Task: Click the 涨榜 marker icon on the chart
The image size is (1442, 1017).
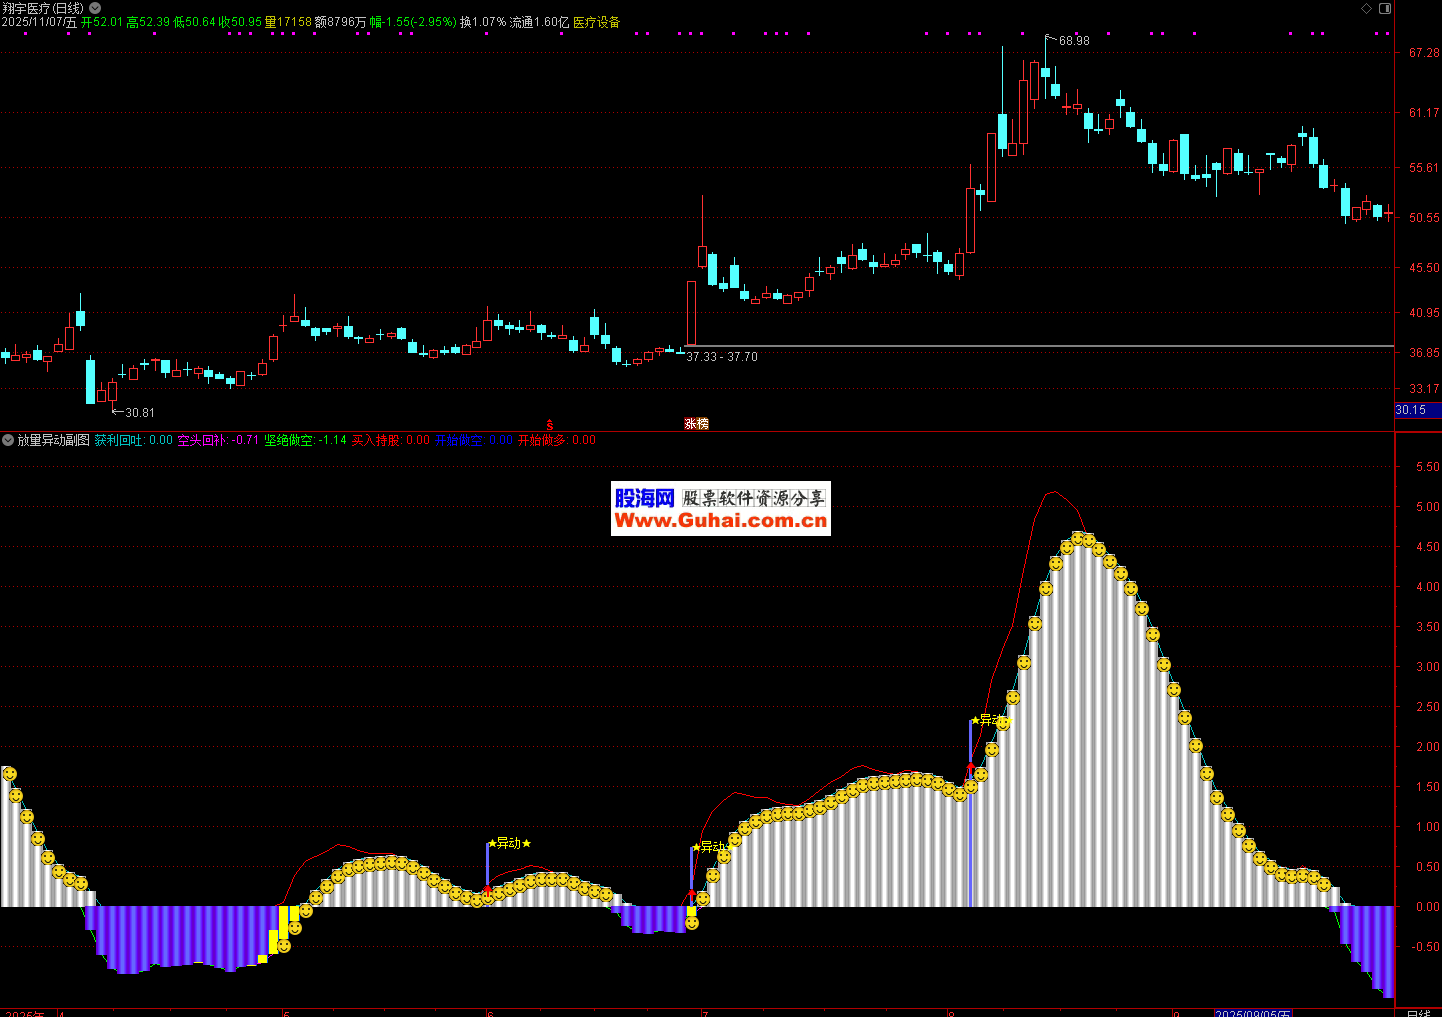Action: pyautogui.click(x=696, y=424)
